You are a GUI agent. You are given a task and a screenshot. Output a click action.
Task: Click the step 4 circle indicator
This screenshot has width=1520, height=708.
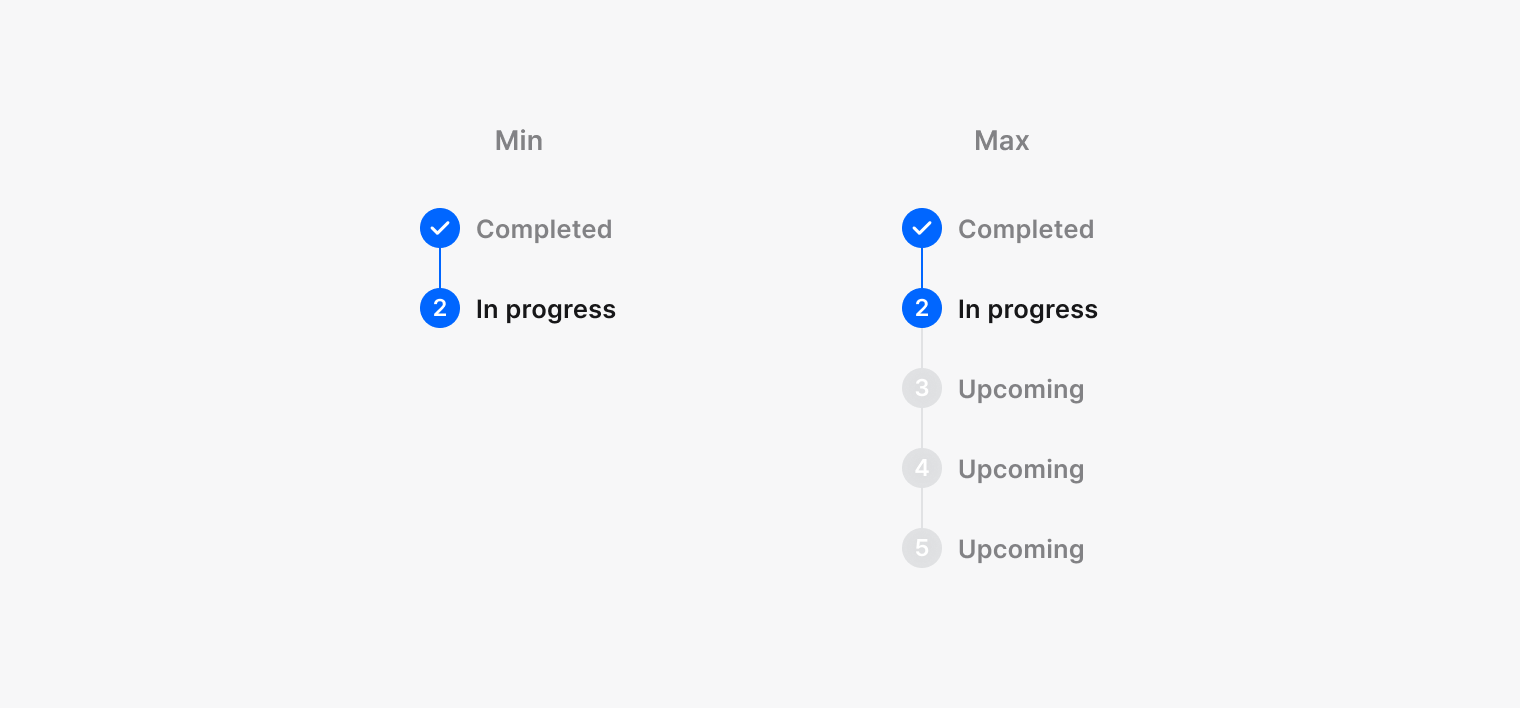[x=922, y=468]
